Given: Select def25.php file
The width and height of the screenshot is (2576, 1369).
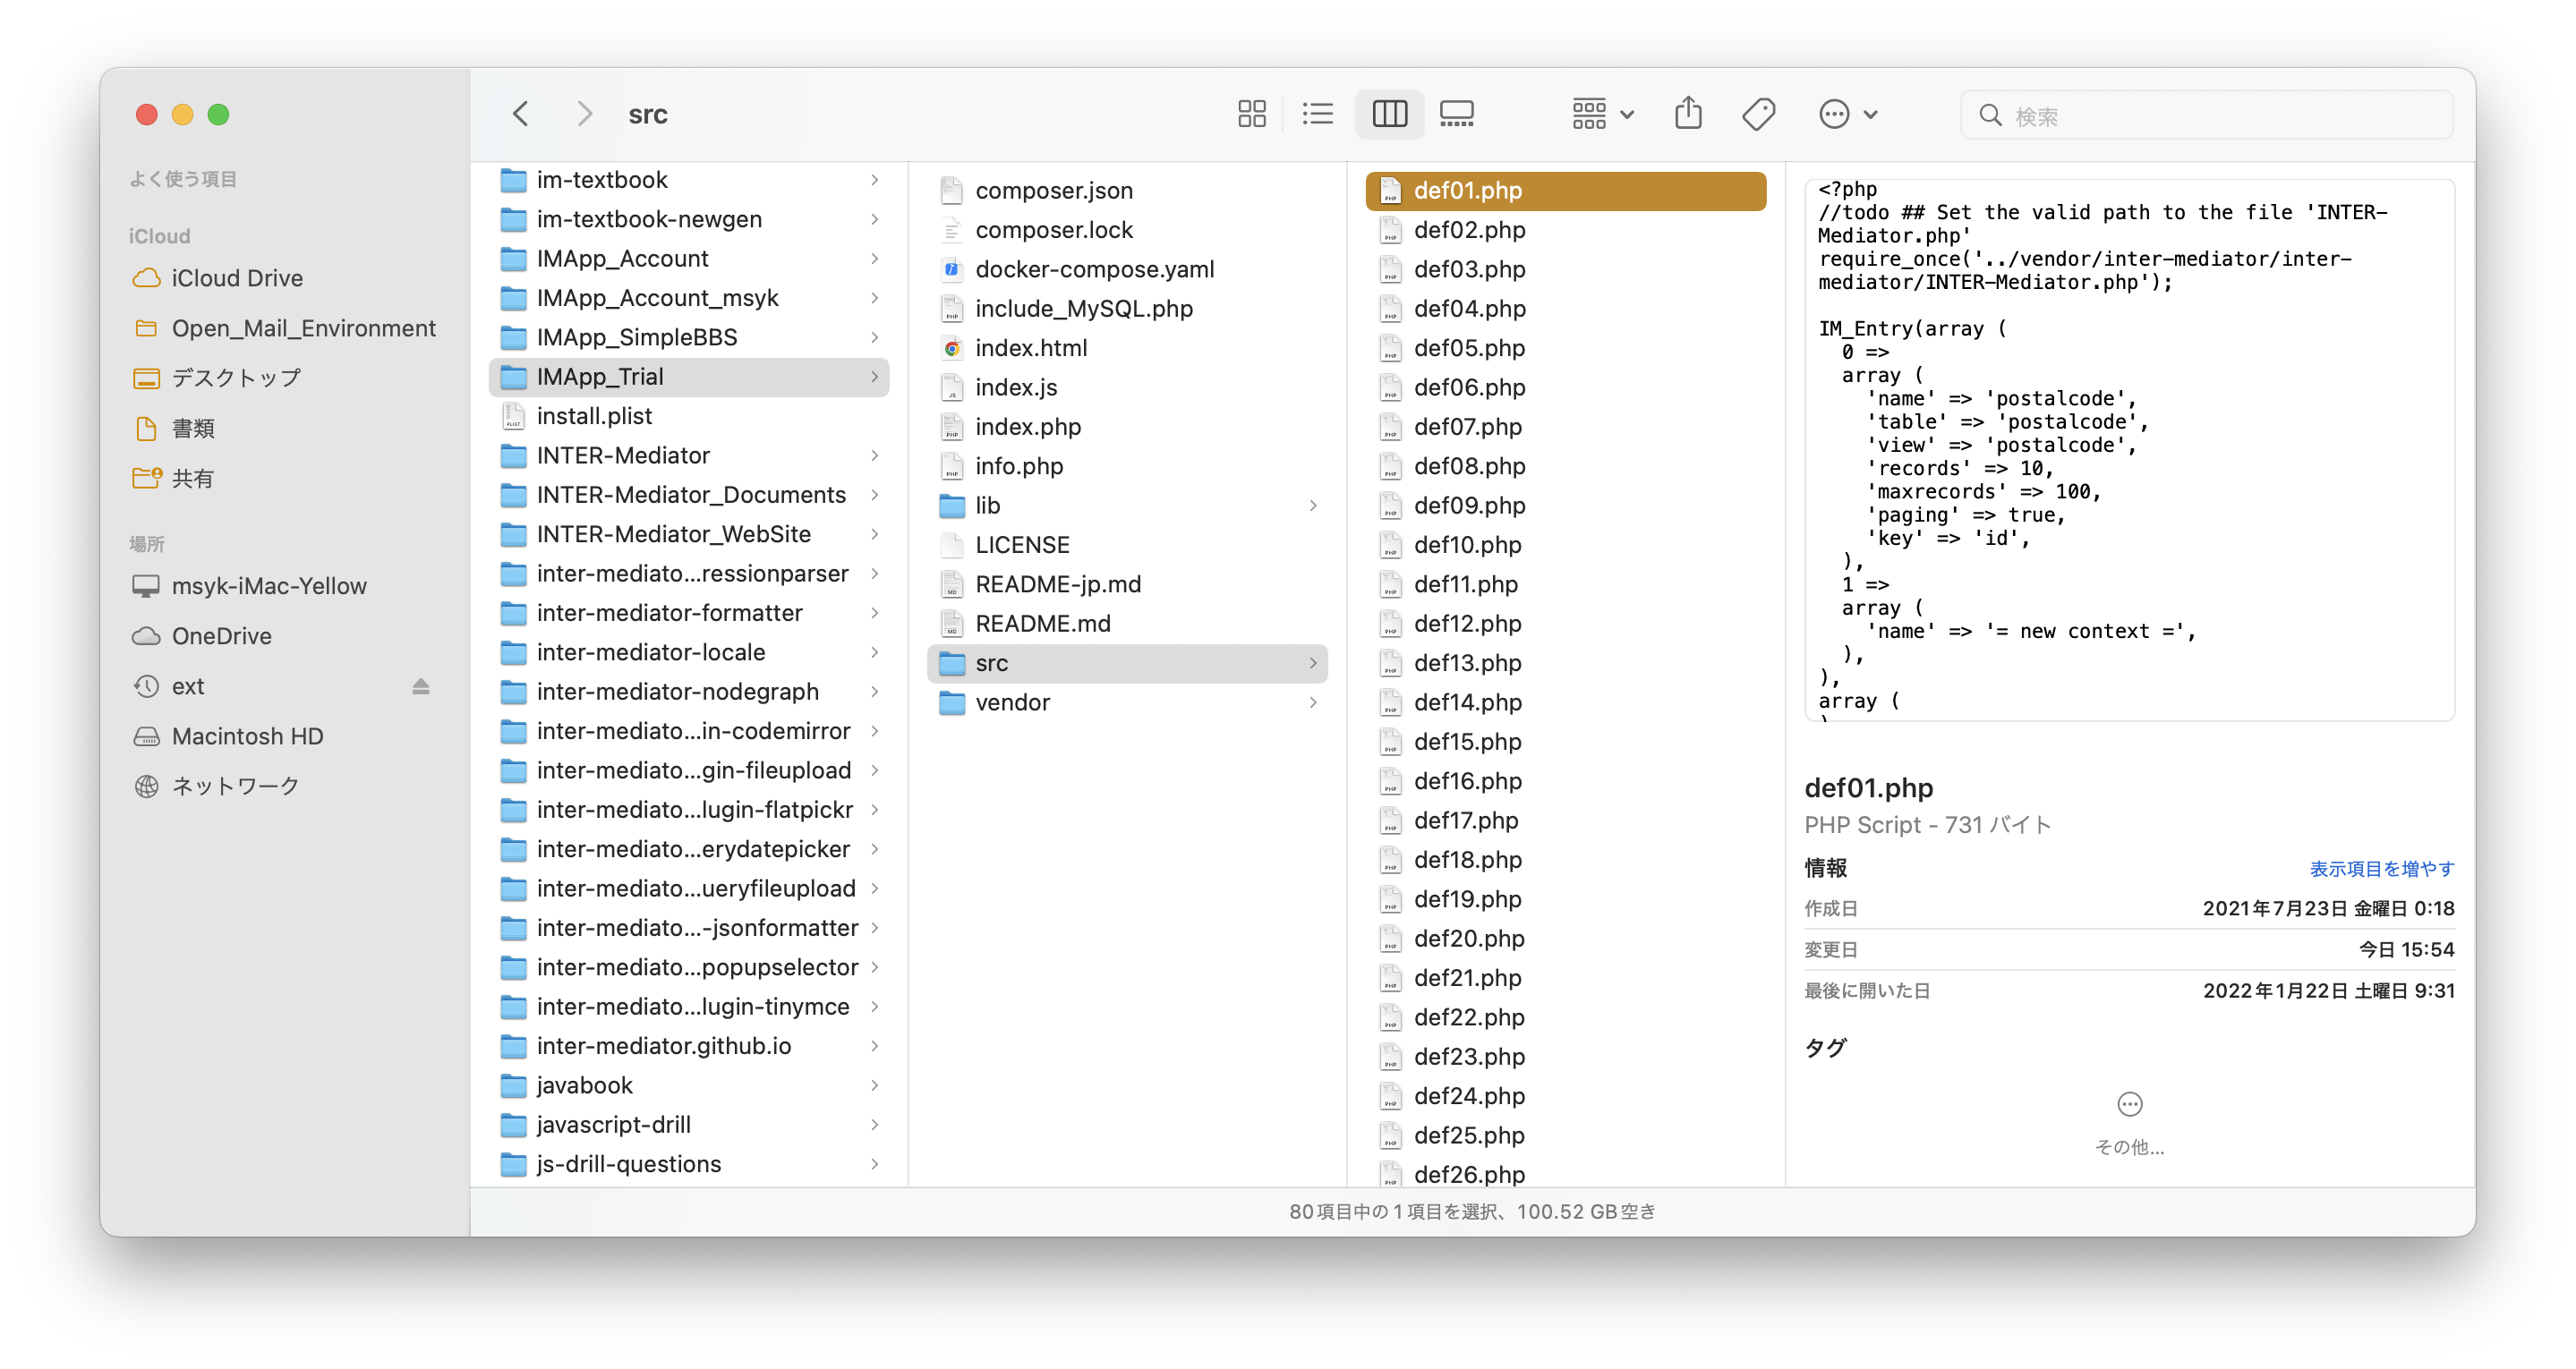Looking at the screenshot, I should (1565, 1135).
